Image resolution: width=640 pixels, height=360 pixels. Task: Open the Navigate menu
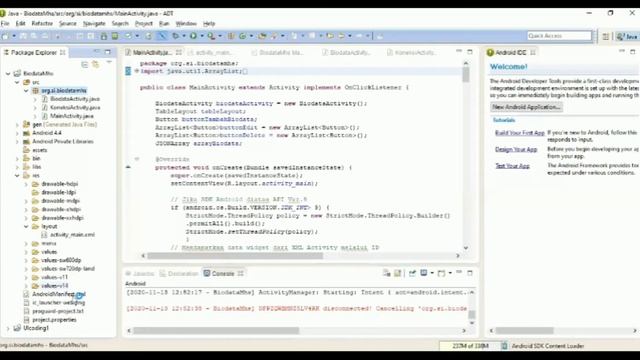(x=94, y=24)
